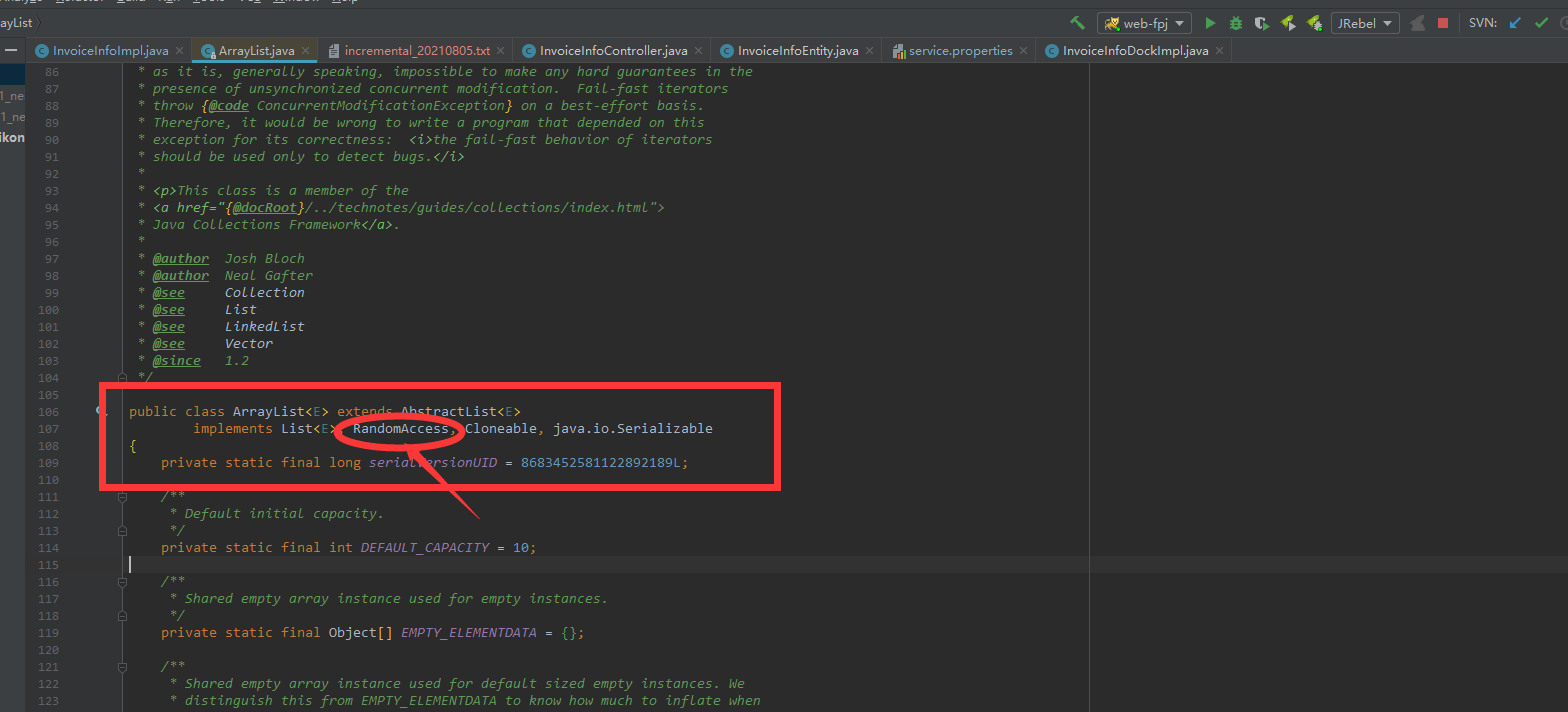Debug with JRebel rocket-bug icon
Image resolution: width=1568 pixels, height=712 pixels.
tap(1314, 23)
